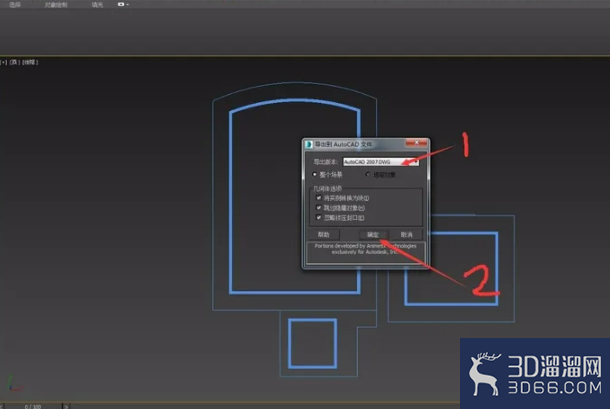610x409 pixels.
Task: Toggle the first checkbox under 几何体选项
Action: (x=319, y=198)
